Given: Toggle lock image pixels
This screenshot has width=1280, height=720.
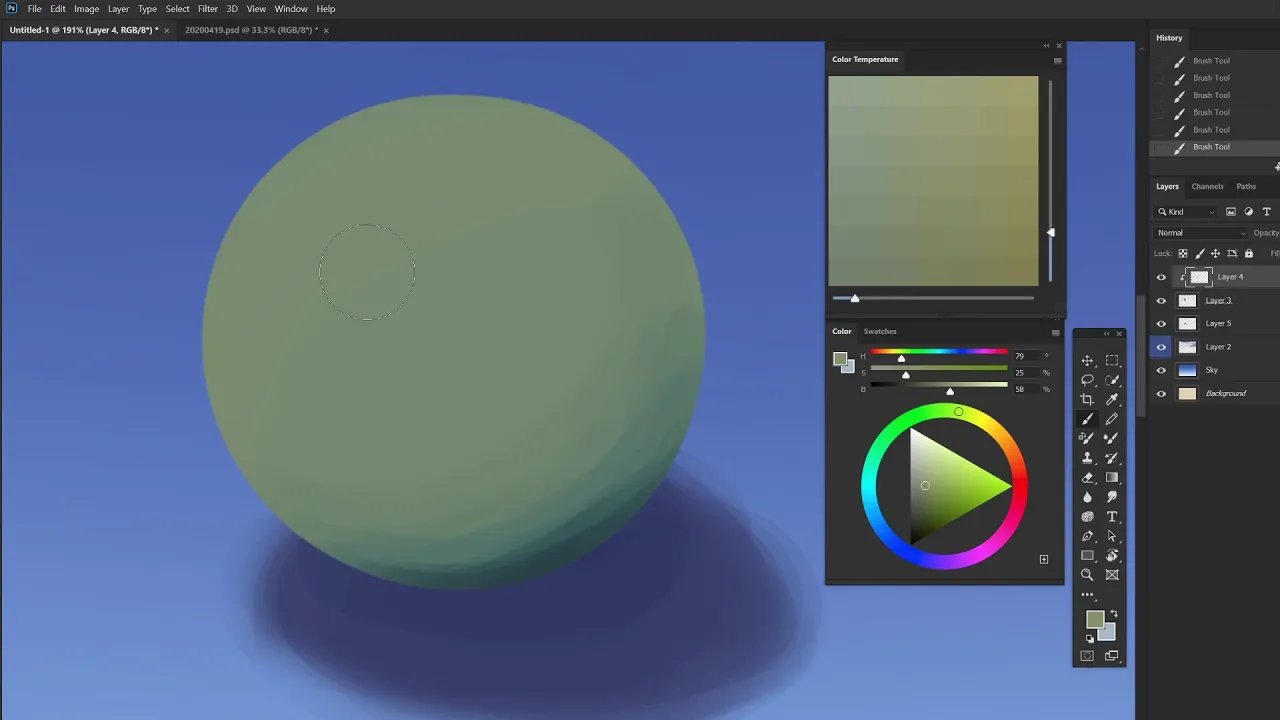Looking at the screenshot, I should click(x=1199, y=254).
